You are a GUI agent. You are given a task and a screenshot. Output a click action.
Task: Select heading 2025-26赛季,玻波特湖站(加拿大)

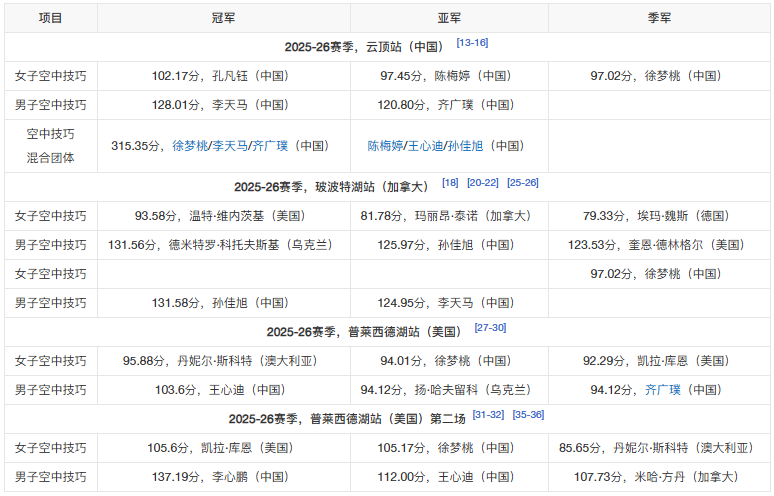coord(331,187)
